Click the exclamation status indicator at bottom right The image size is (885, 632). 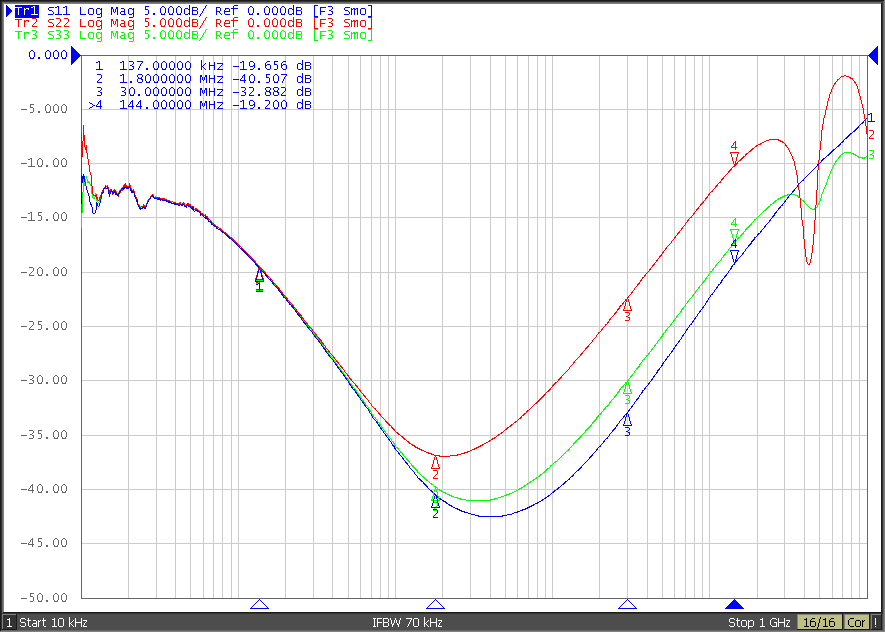875,622
